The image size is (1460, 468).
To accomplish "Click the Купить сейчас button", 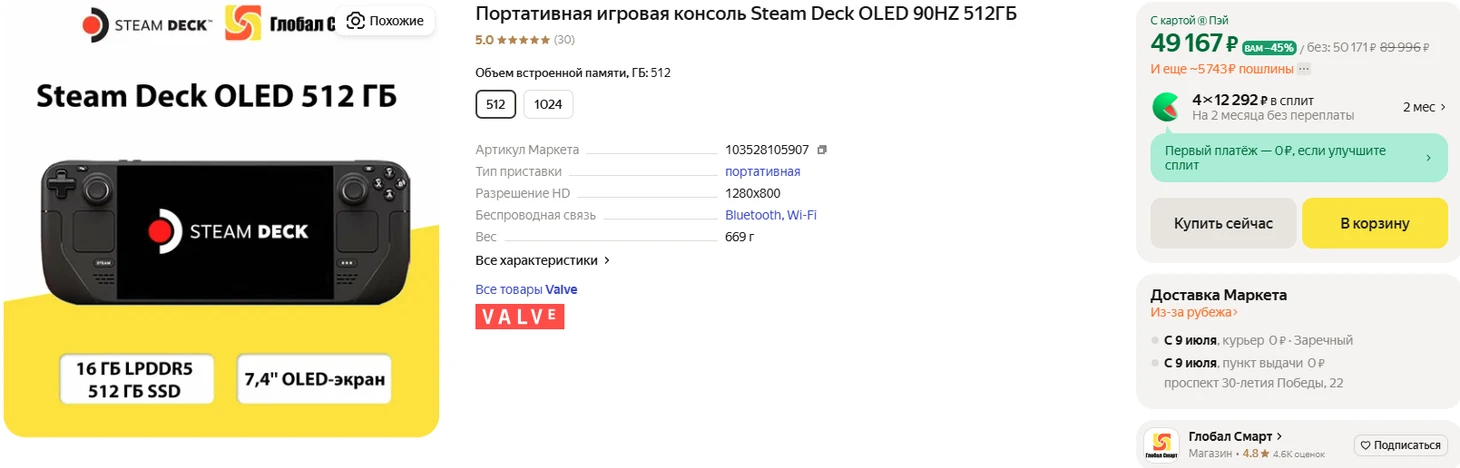I will click(x=1223, y=223).
